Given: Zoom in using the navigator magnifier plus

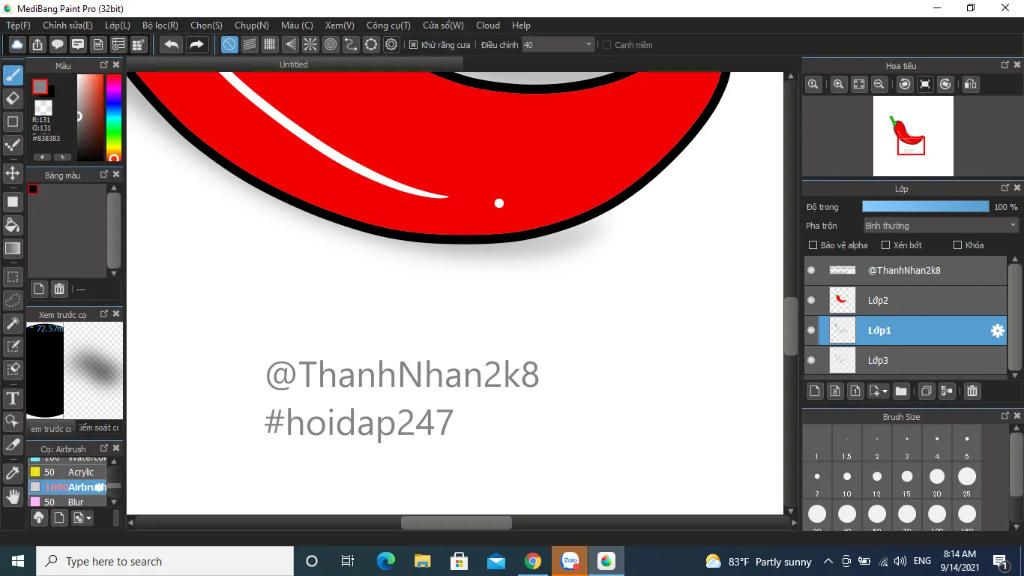Looking at the screenshot, I should click(839, 84).
